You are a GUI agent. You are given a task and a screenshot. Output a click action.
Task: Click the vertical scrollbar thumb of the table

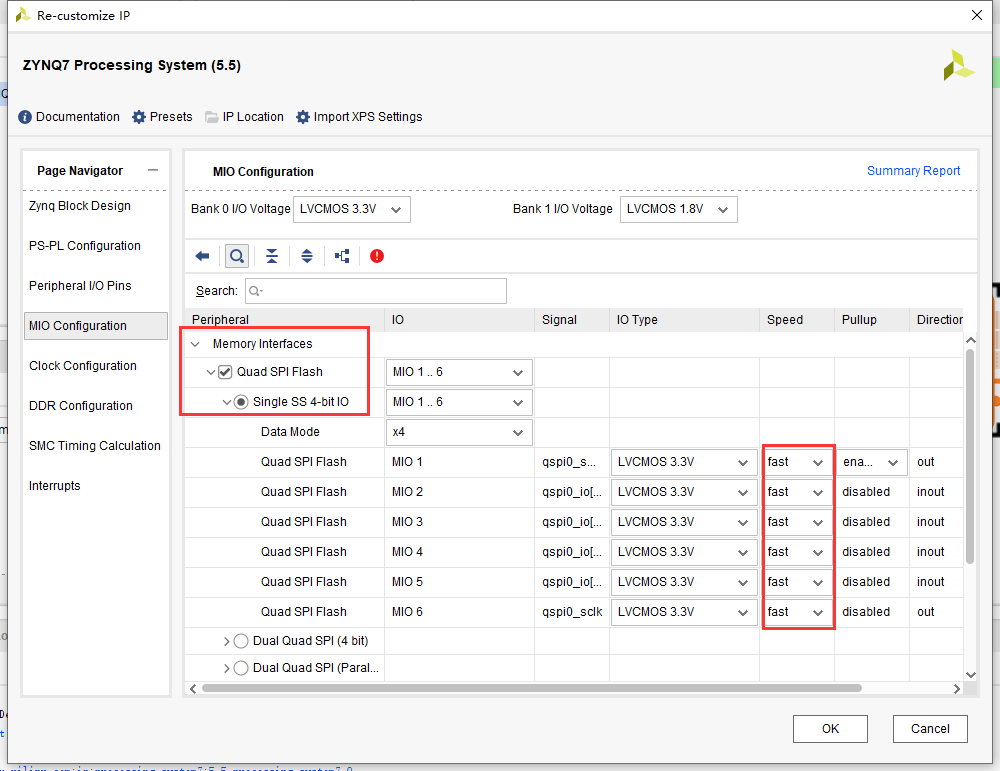pos(970,457)
